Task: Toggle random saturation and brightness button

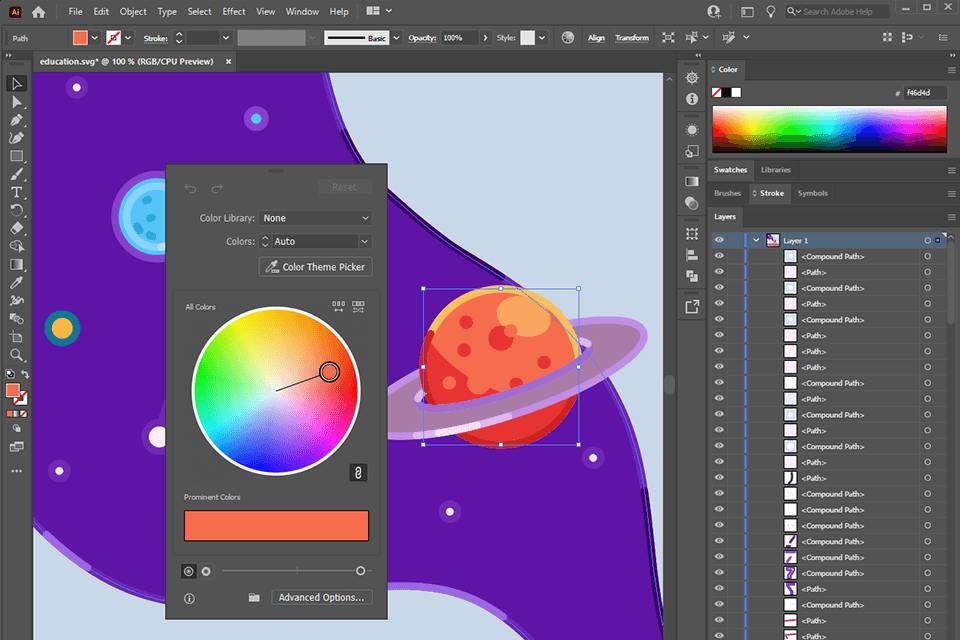Action: point(358,306)
